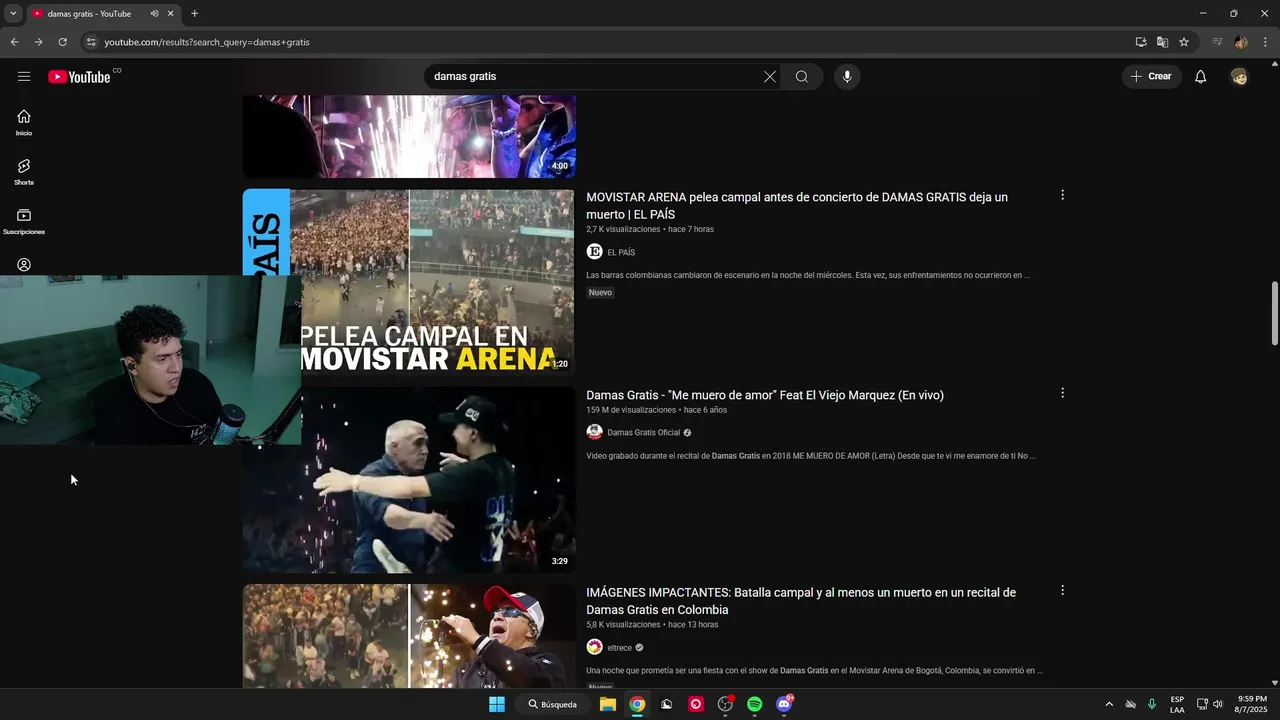Open Chrome profile avatar
Screen dimensions: 1280x720
pyautogui.click(x=1241, y=42)
